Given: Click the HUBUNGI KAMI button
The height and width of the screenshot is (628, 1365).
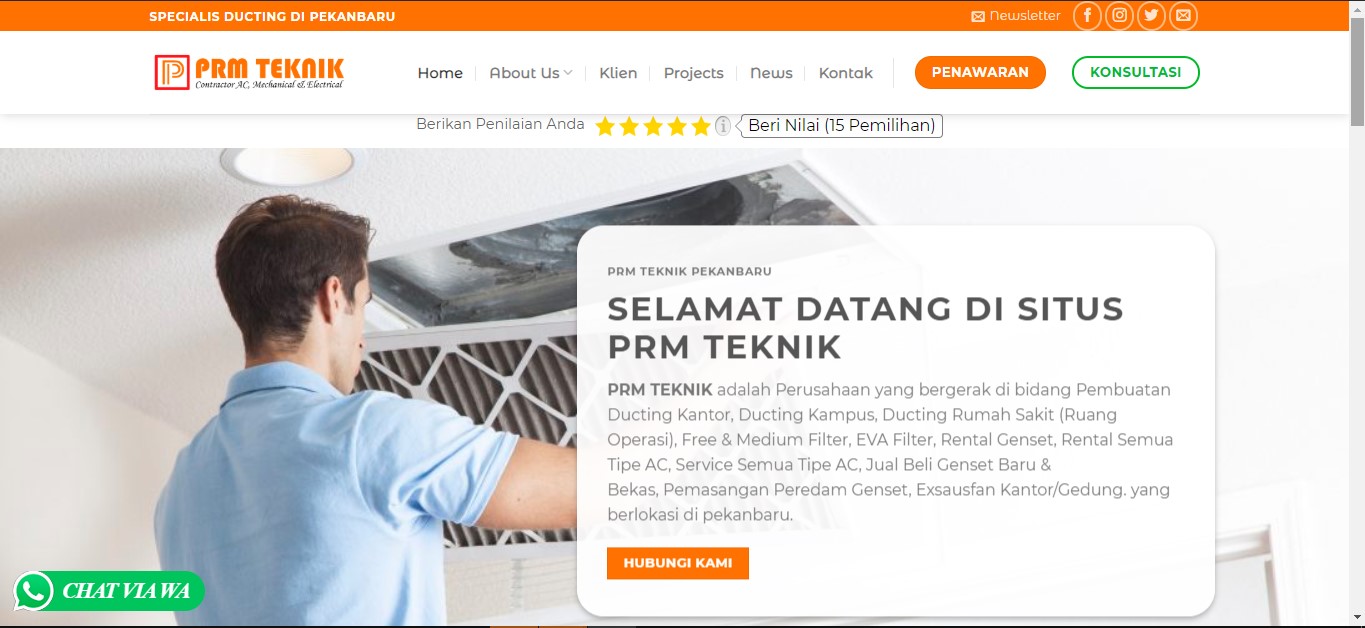Looking at the screenshot, I should (x=678, y=563).
